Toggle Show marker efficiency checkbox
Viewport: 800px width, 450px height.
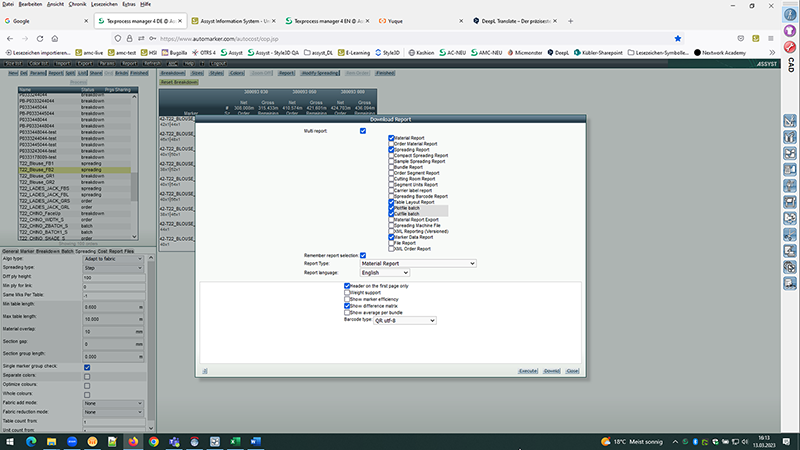pos(347,299)
